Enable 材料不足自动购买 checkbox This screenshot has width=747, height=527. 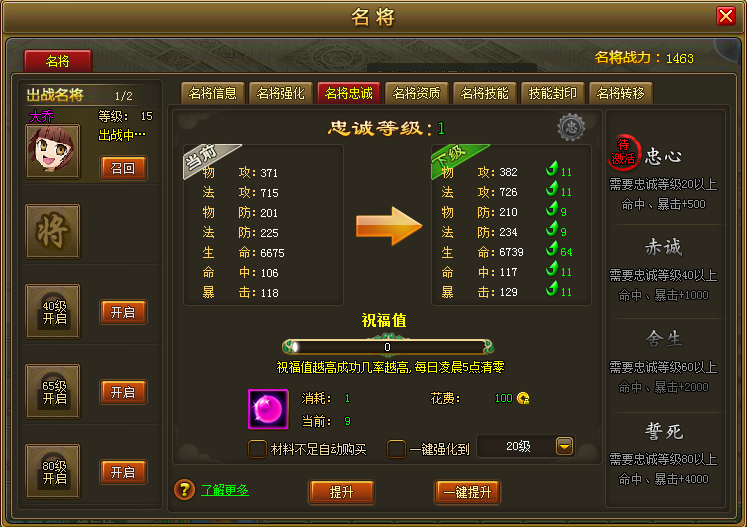(x=257, y=449)
